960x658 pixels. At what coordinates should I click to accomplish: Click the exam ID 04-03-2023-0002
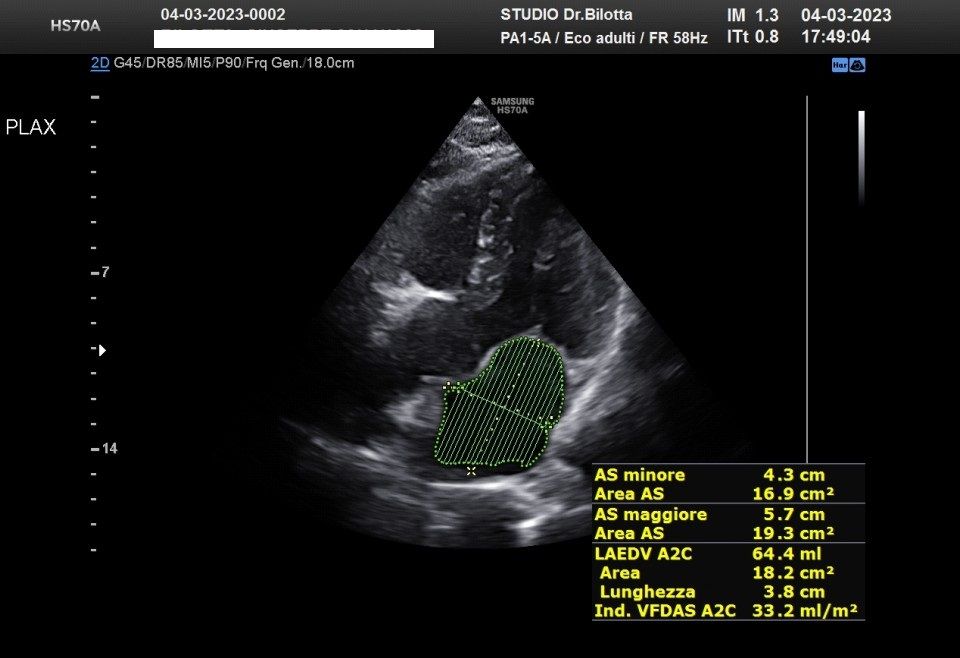(222, 15)
